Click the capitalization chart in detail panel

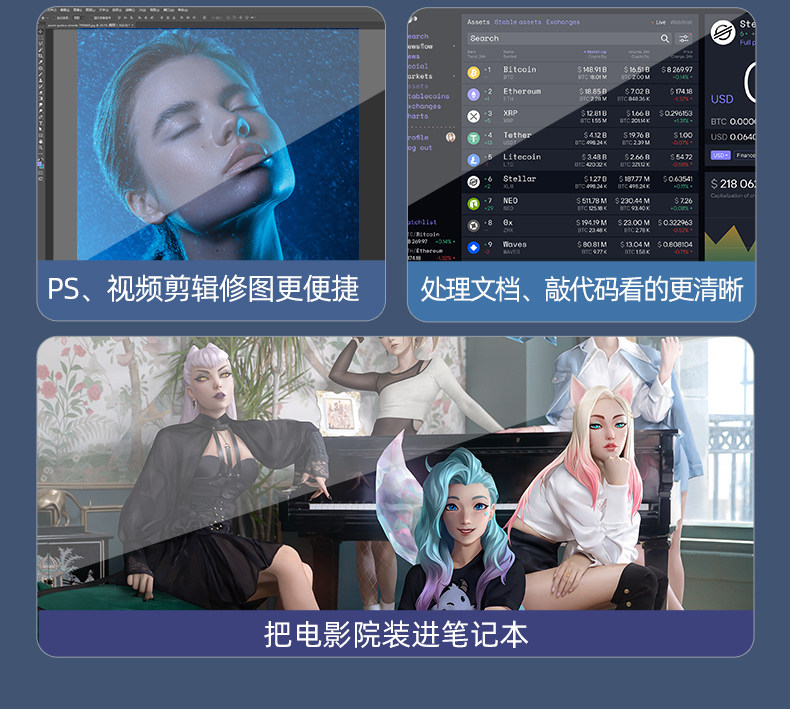click(x=730, y=243)
